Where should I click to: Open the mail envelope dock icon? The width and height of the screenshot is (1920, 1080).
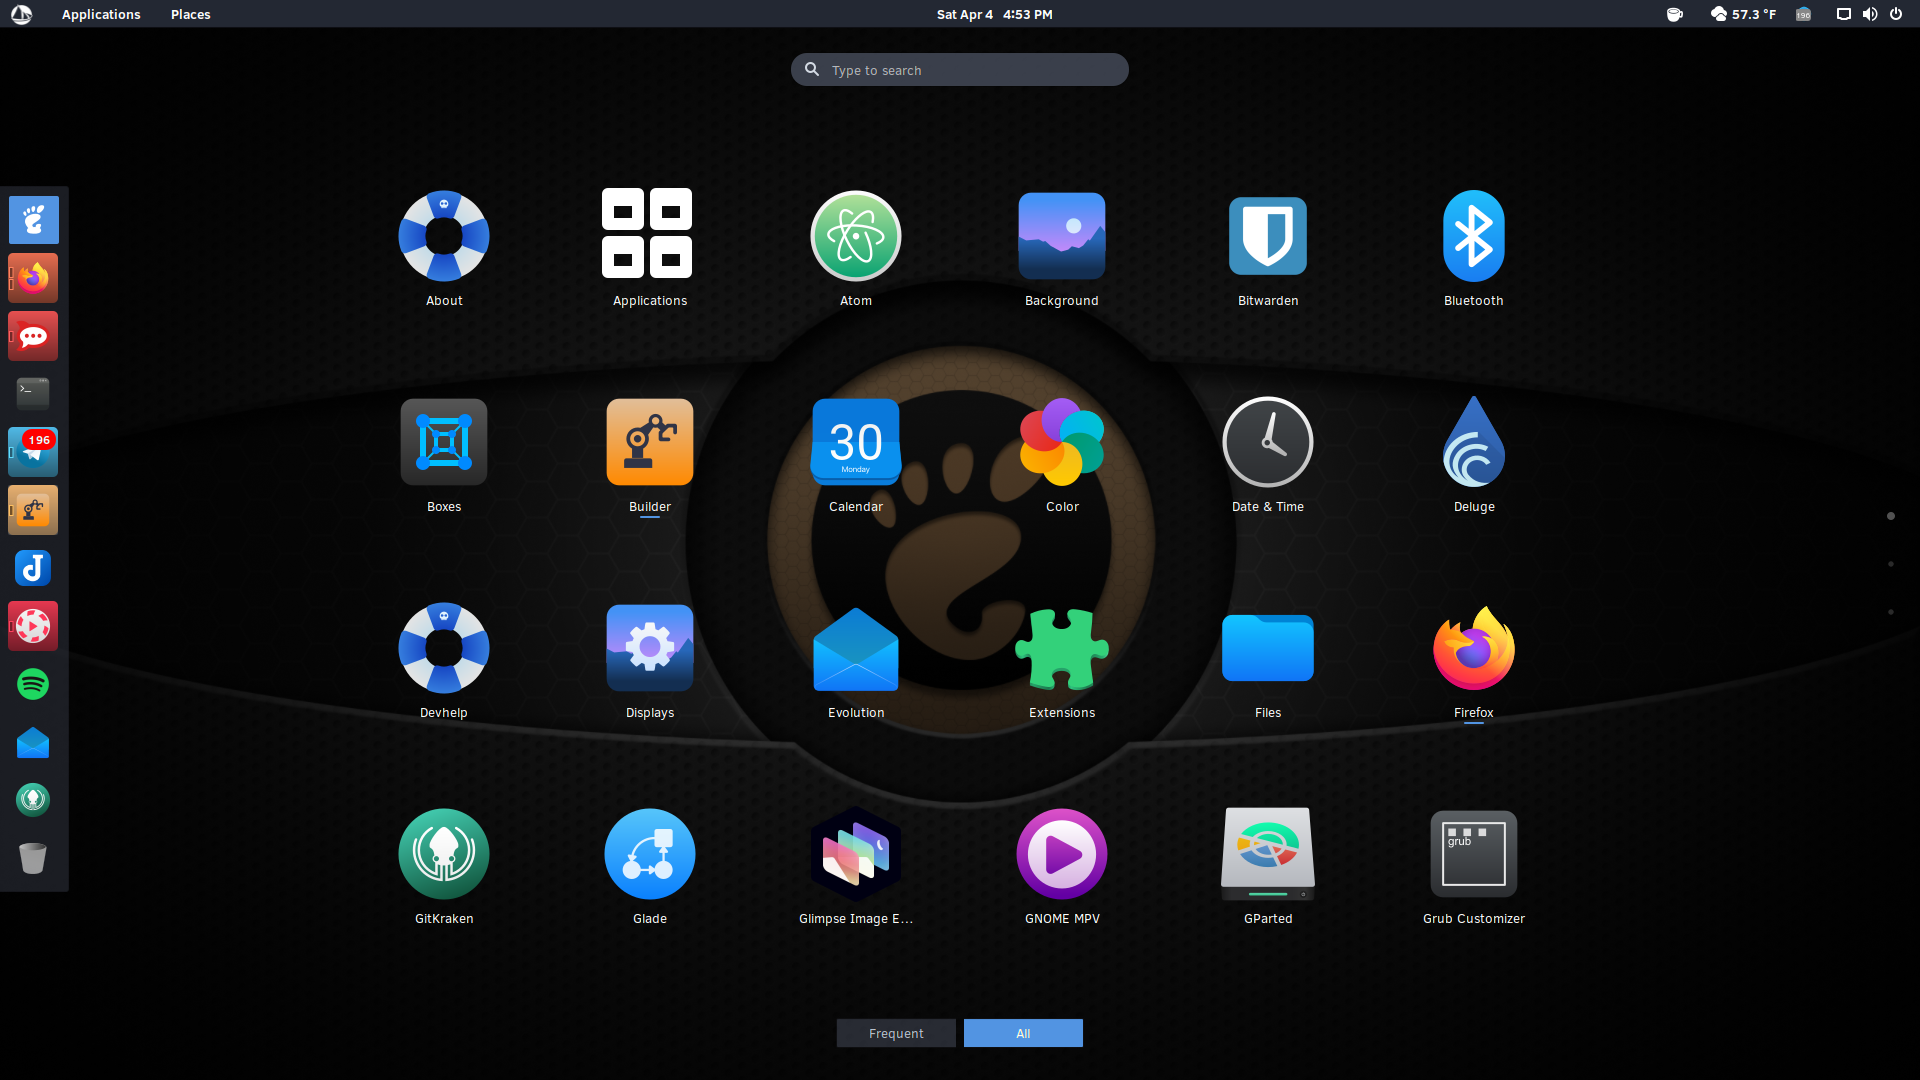coord(33,742)
